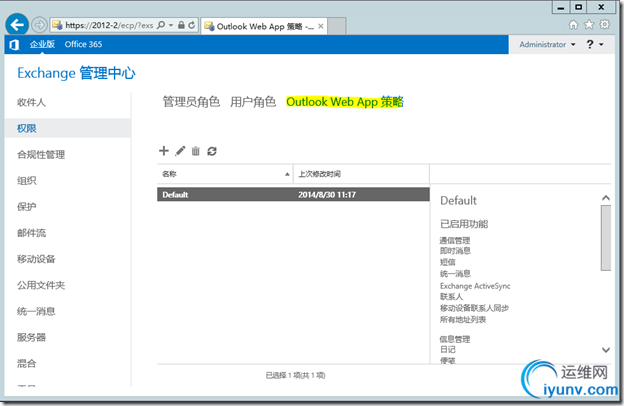The height and width of the screenshot is (406, 624).
Task: Click Exchange ActiveSync in the features list
Action: 475,286
